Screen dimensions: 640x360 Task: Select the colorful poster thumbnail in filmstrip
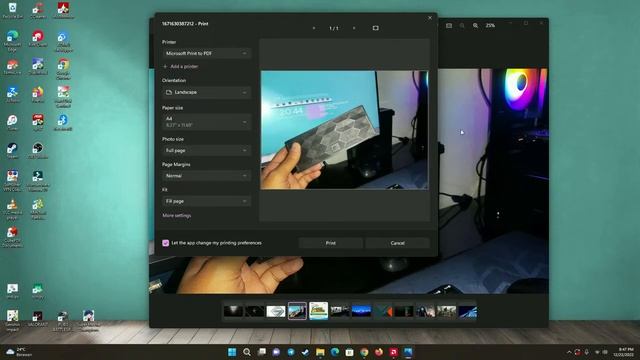pos(318,311)
